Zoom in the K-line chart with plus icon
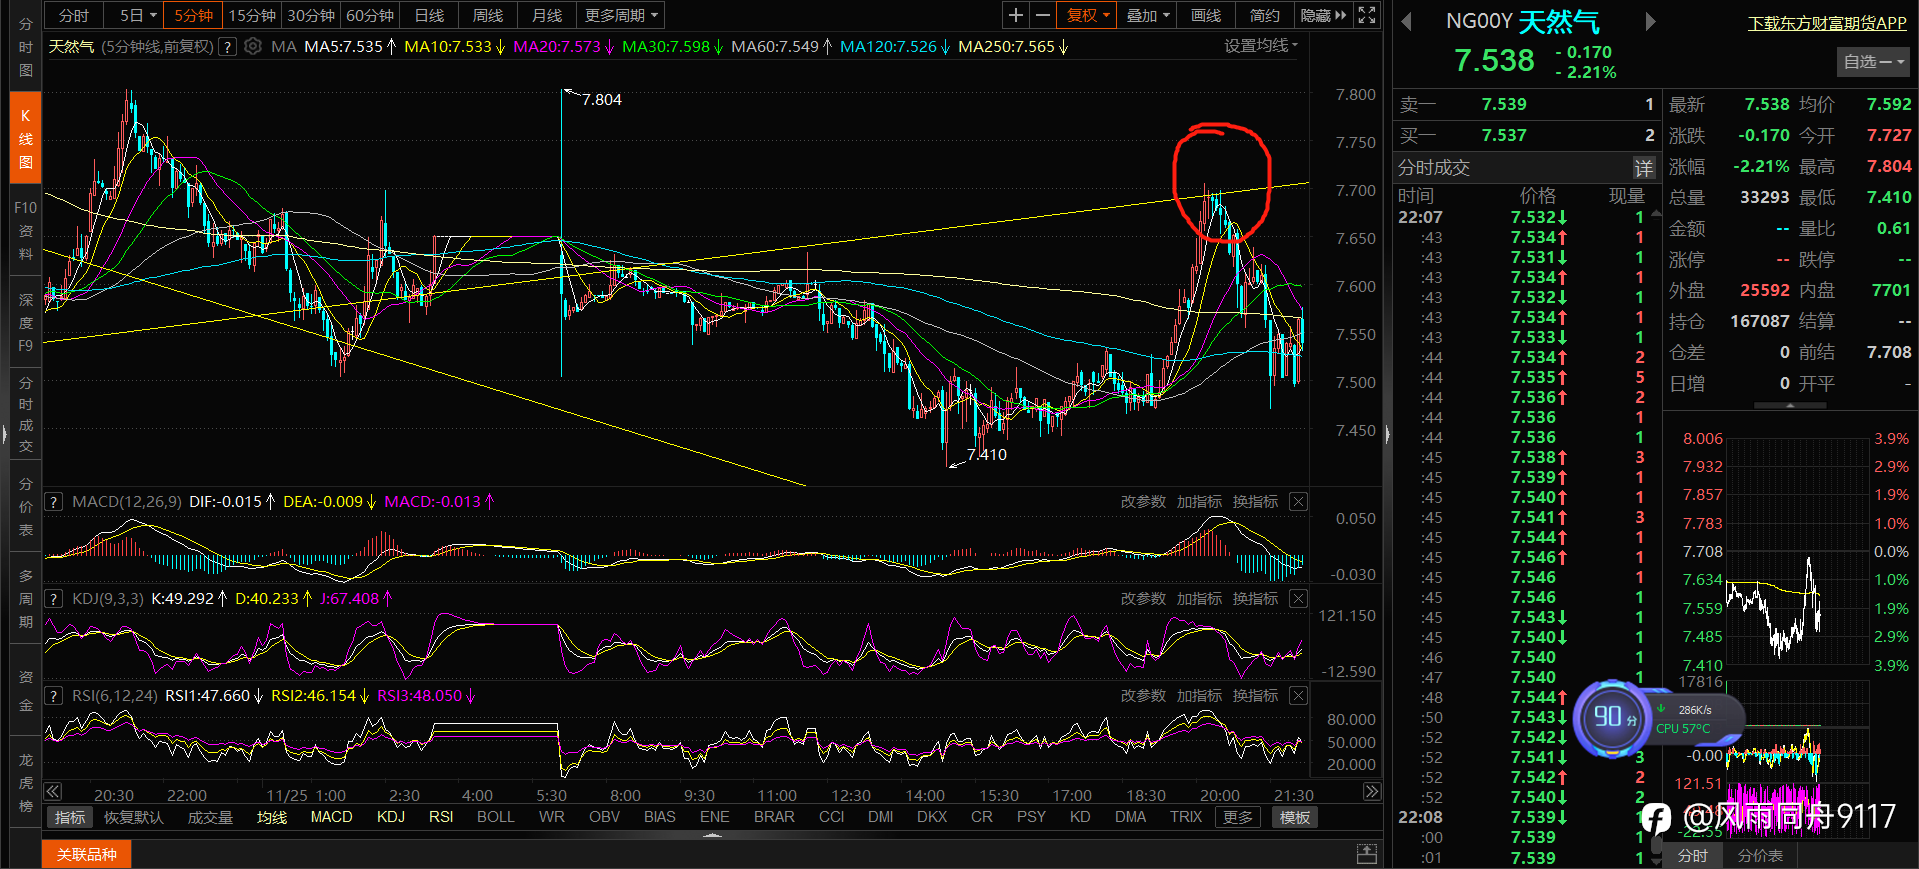Screen dimensions: 1919x869 [1016, 15]
